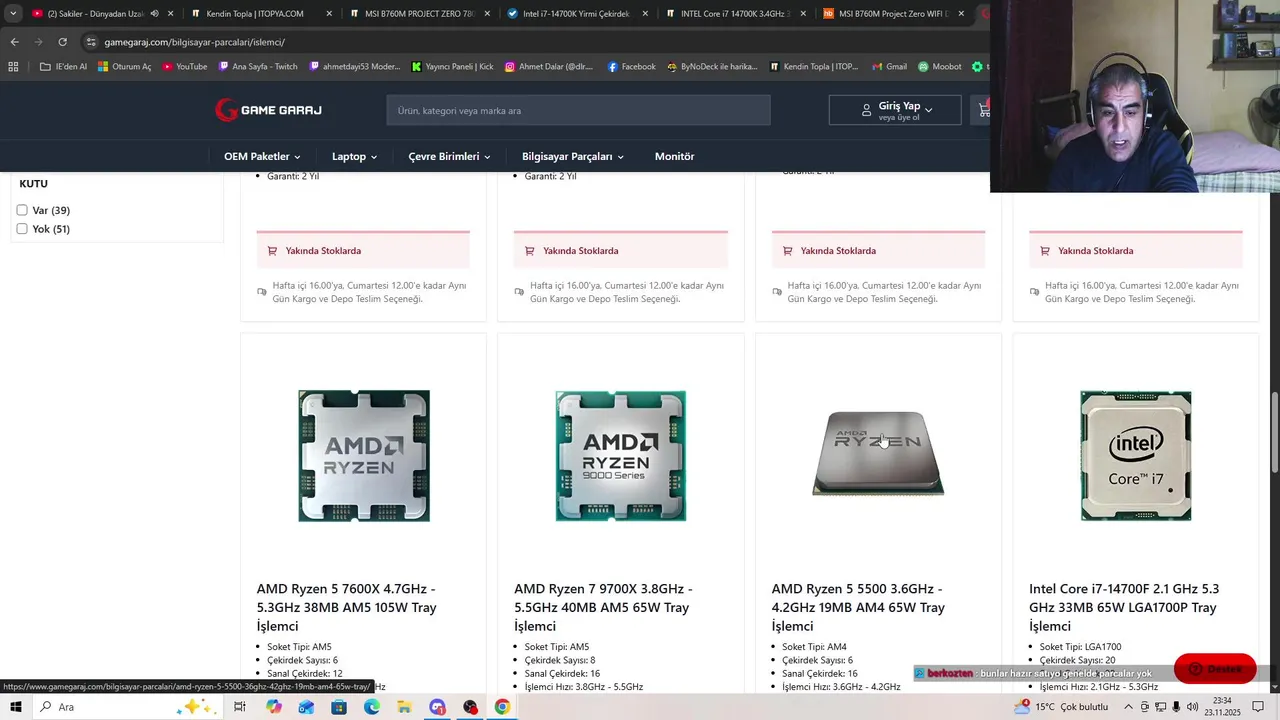Focus the site product search field

coord(578,110)
